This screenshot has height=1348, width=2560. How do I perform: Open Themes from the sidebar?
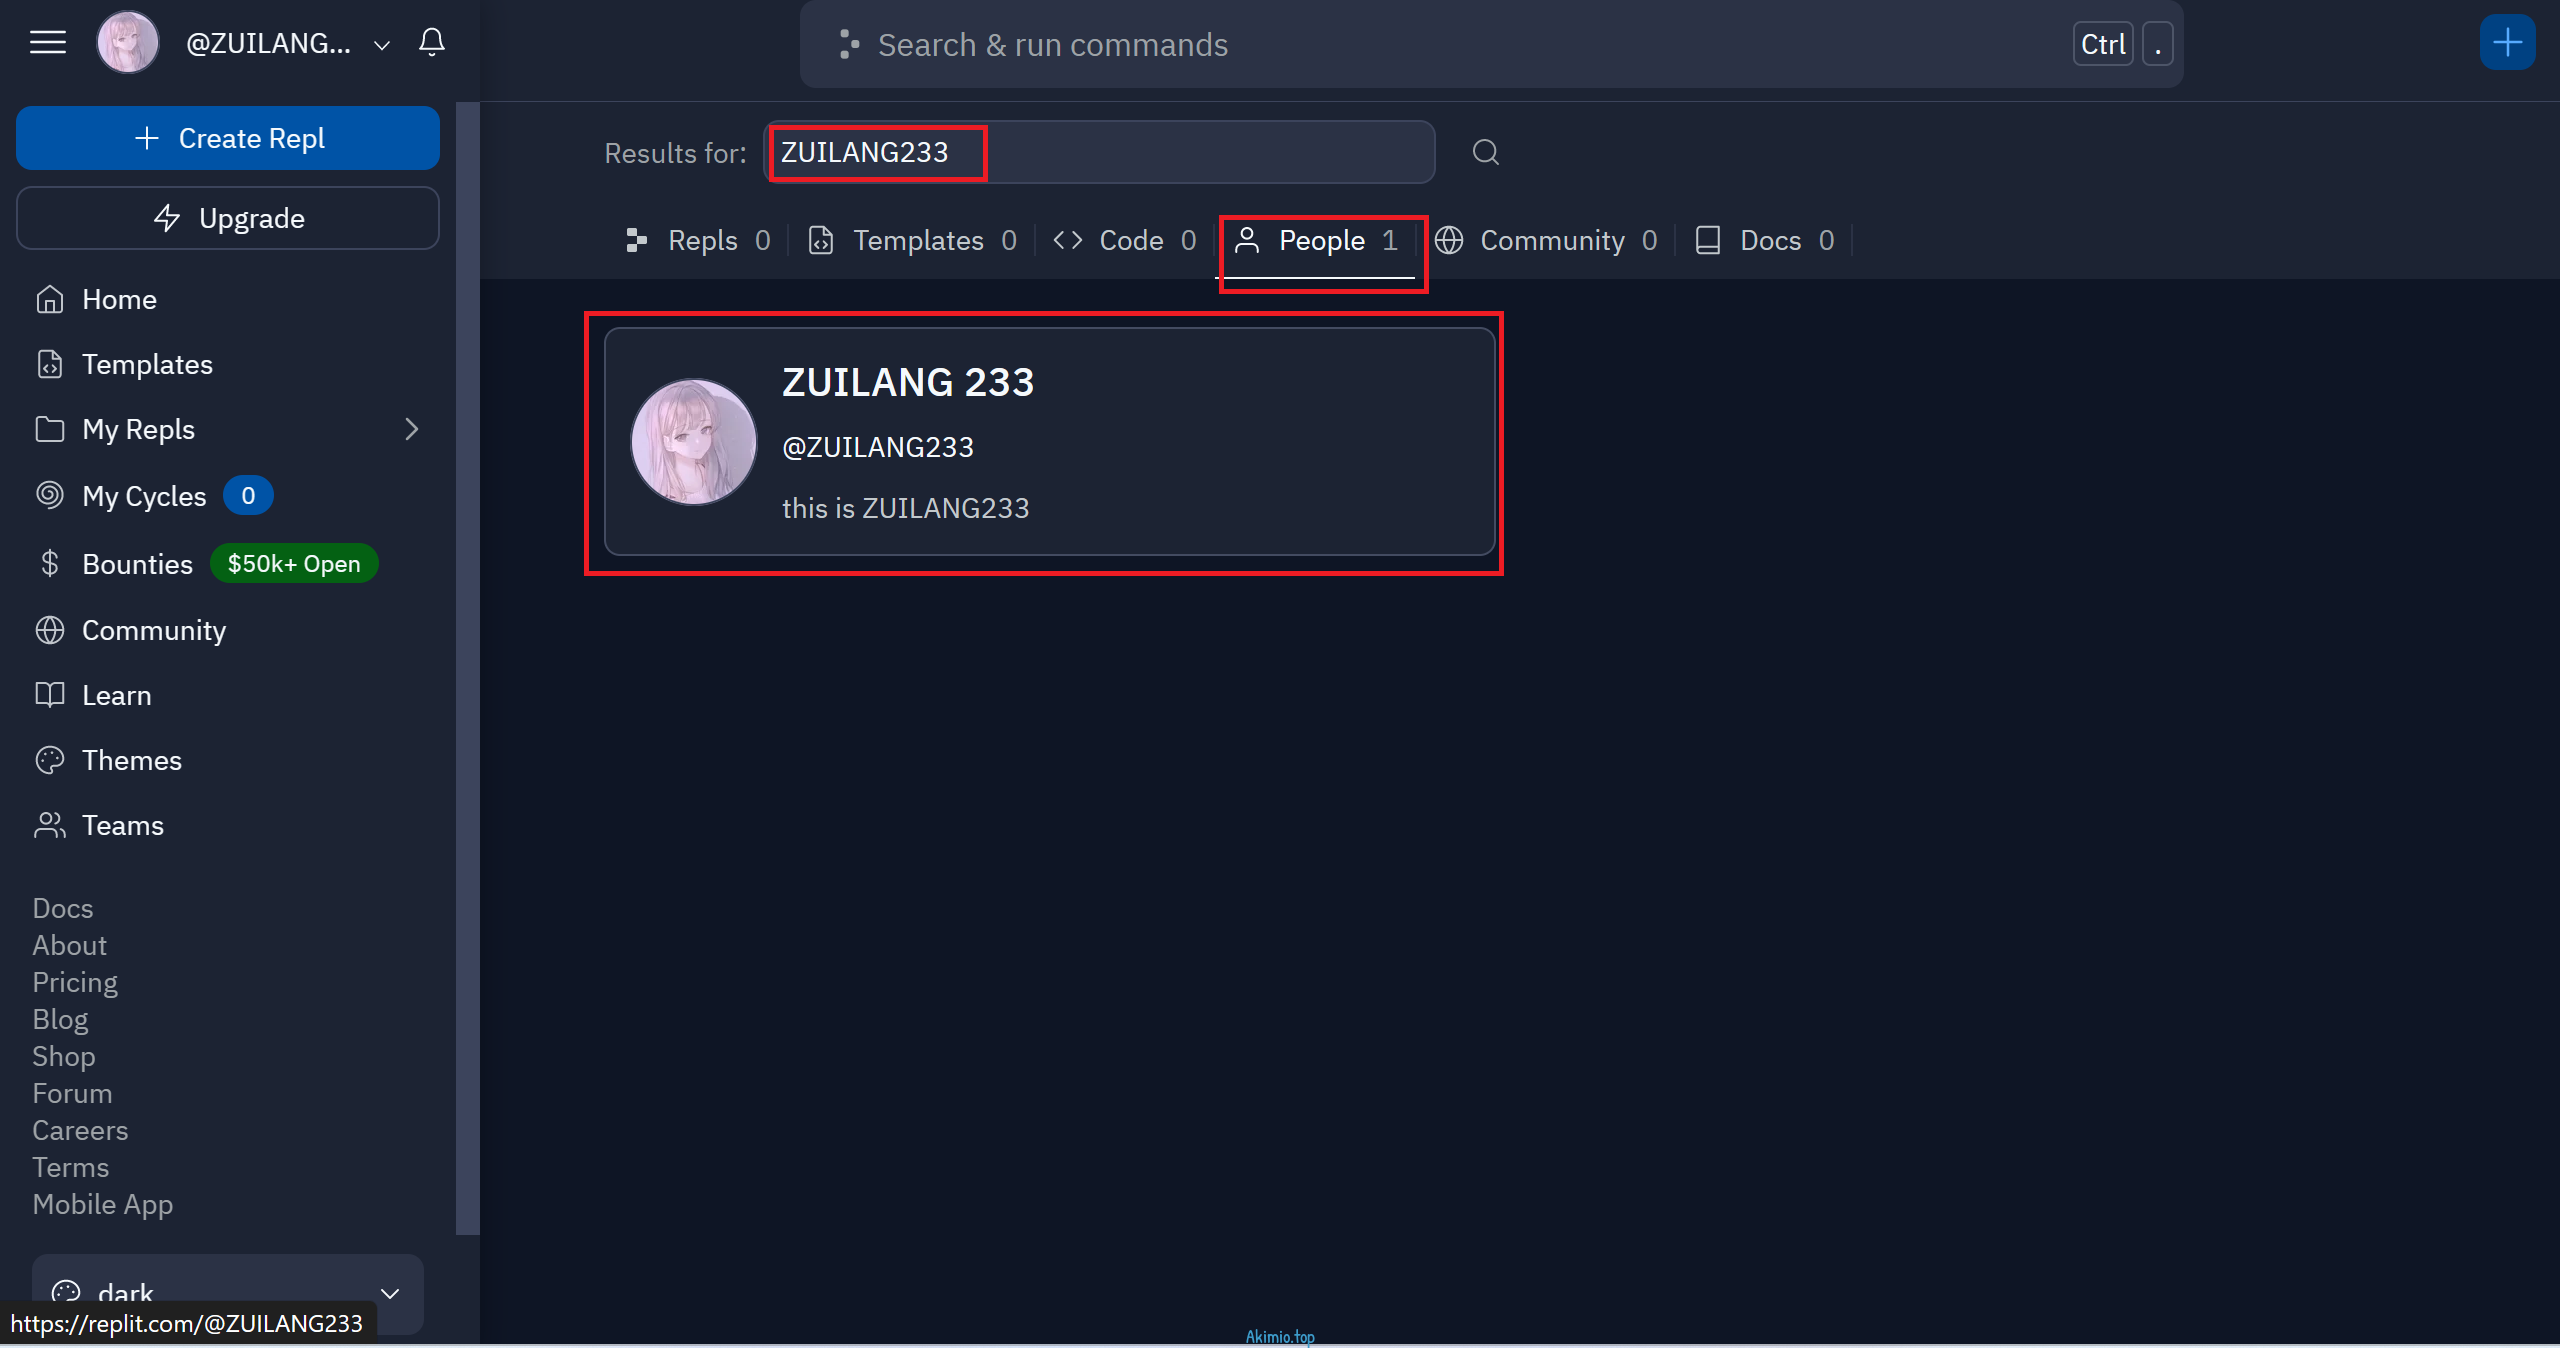point(131,760)
